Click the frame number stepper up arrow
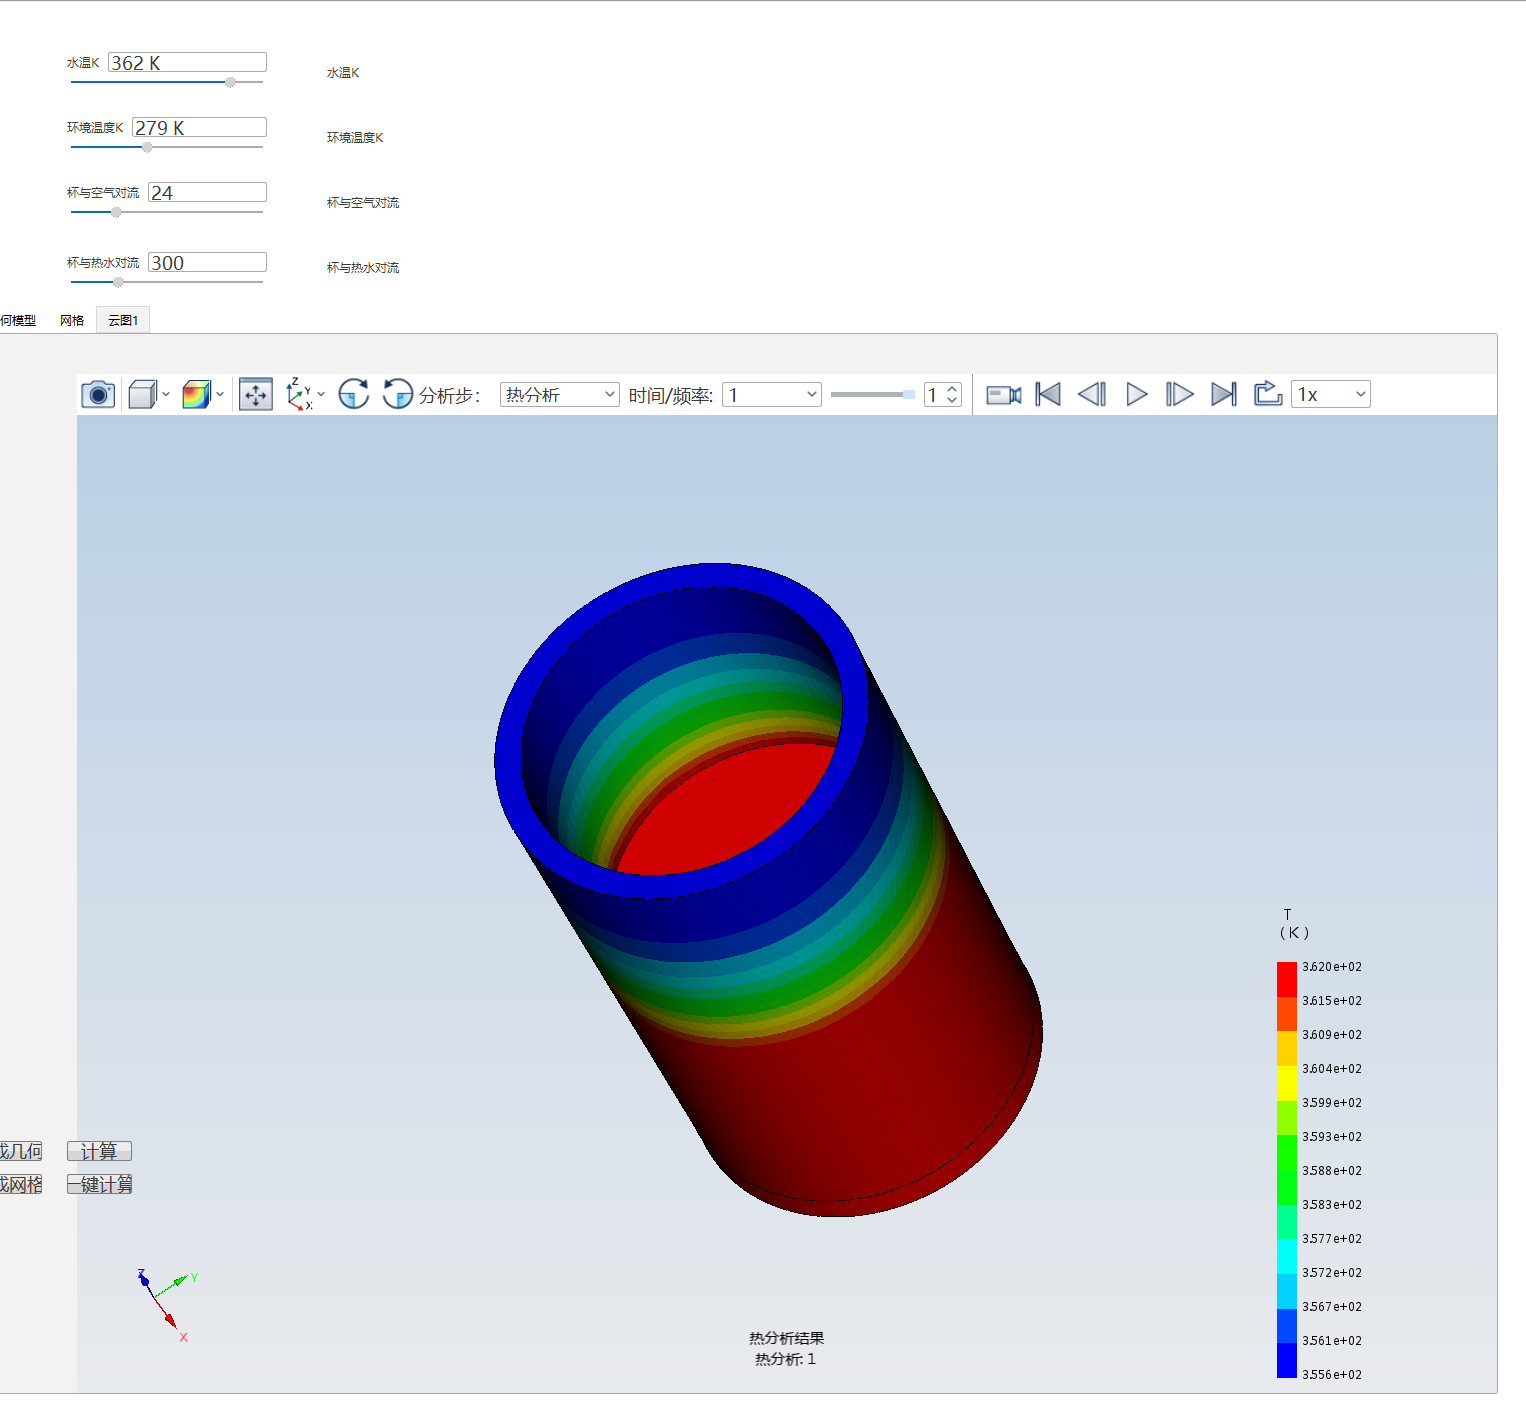 [953, 389]
